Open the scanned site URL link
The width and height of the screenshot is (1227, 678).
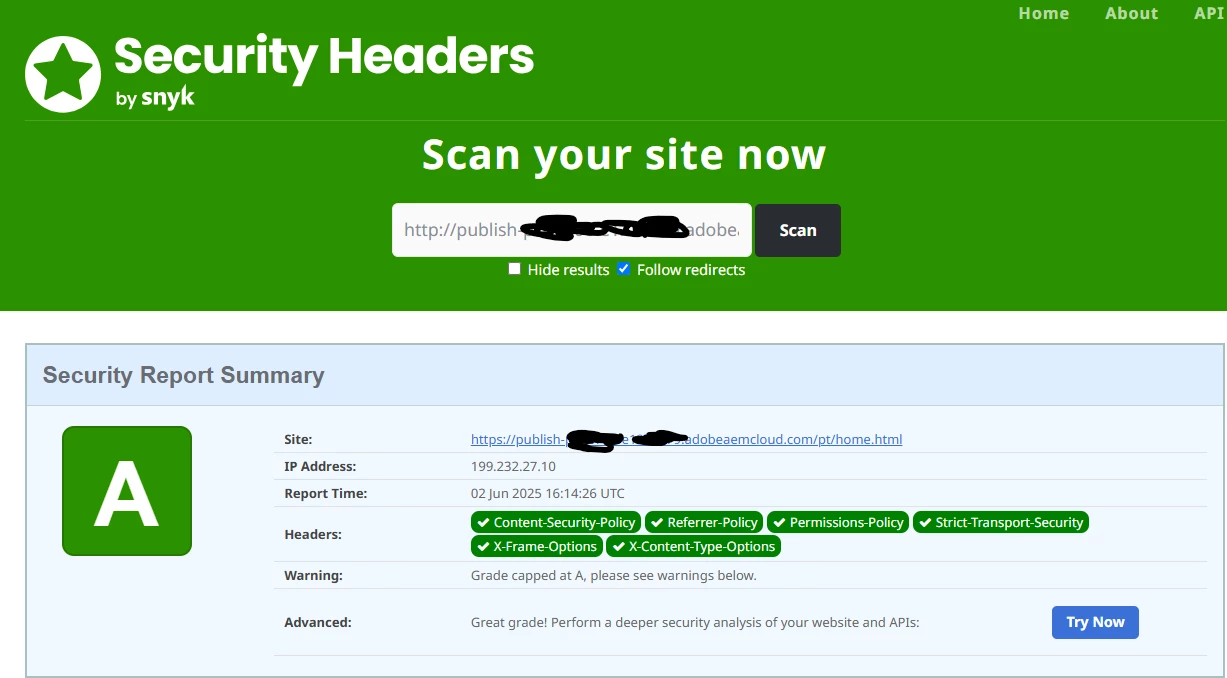click(x=687, y=439)
